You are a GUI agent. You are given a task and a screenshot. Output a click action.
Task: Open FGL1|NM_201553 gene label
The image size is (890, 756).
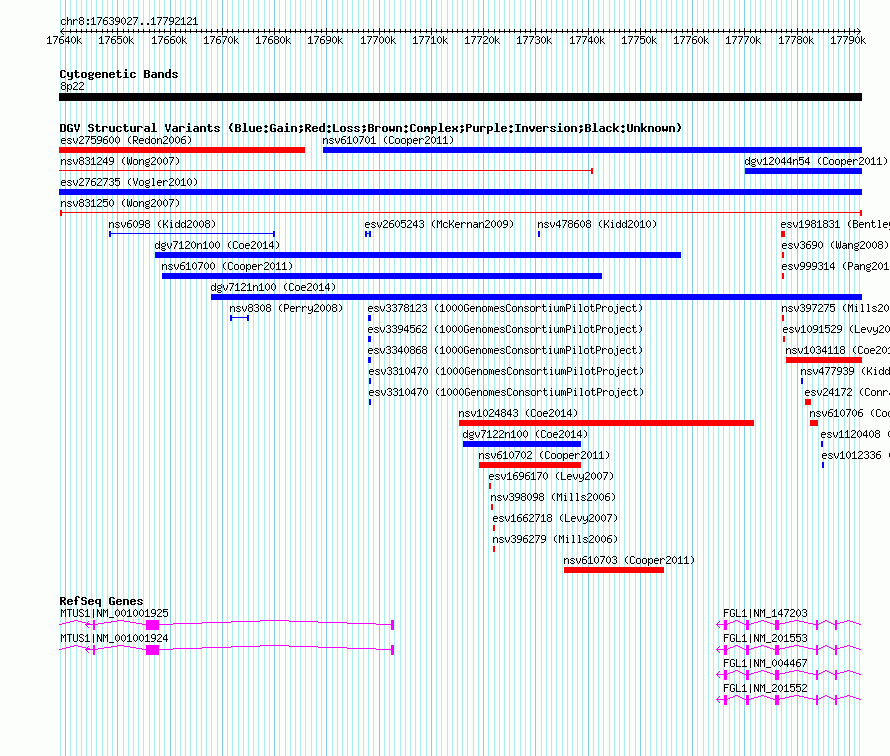click(765, 638)
